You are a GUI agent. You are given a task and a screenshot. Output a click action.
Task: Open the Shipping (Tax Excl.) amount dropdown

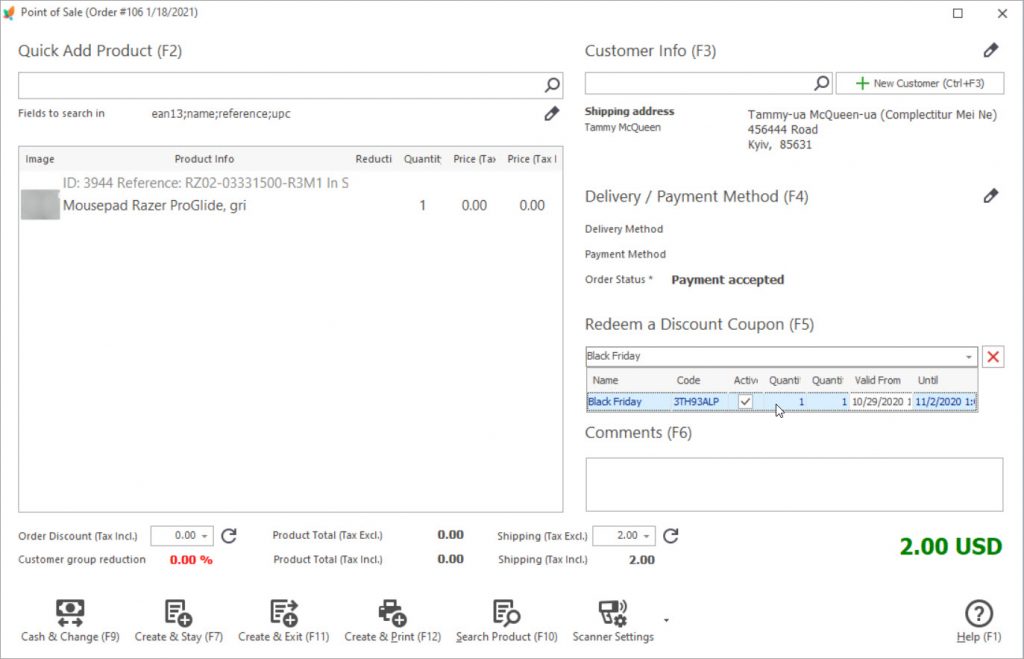pyautogui.click(x=645, y=536)
